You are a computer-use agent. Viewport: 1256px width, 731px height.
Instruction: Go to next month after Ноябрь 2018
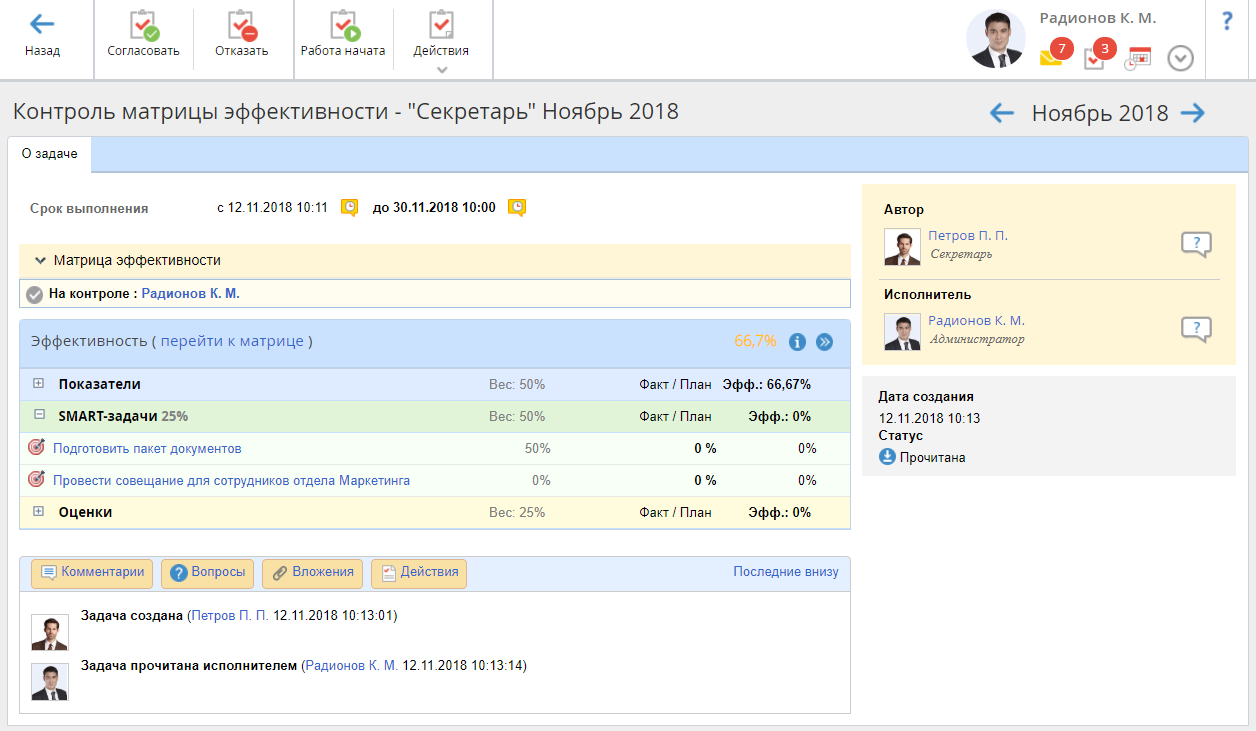click(x=1192, y=113)
